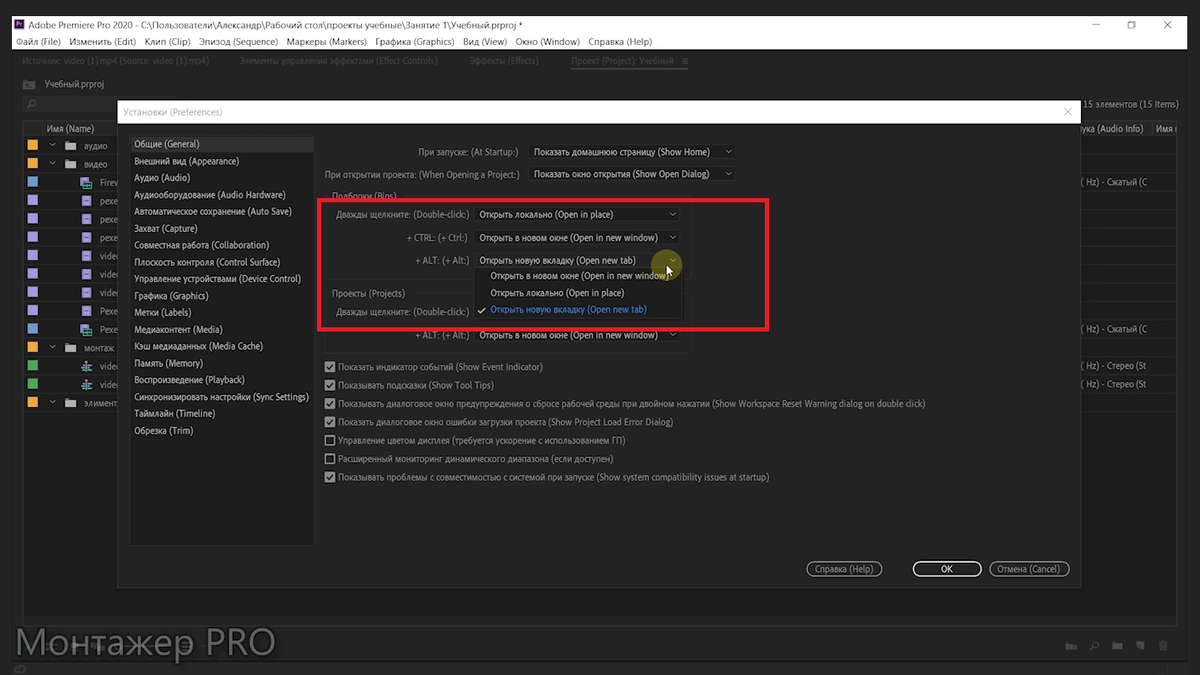Collapse the элемент bin chevron
Screen dimensions: 1200x675
[53, 402]
